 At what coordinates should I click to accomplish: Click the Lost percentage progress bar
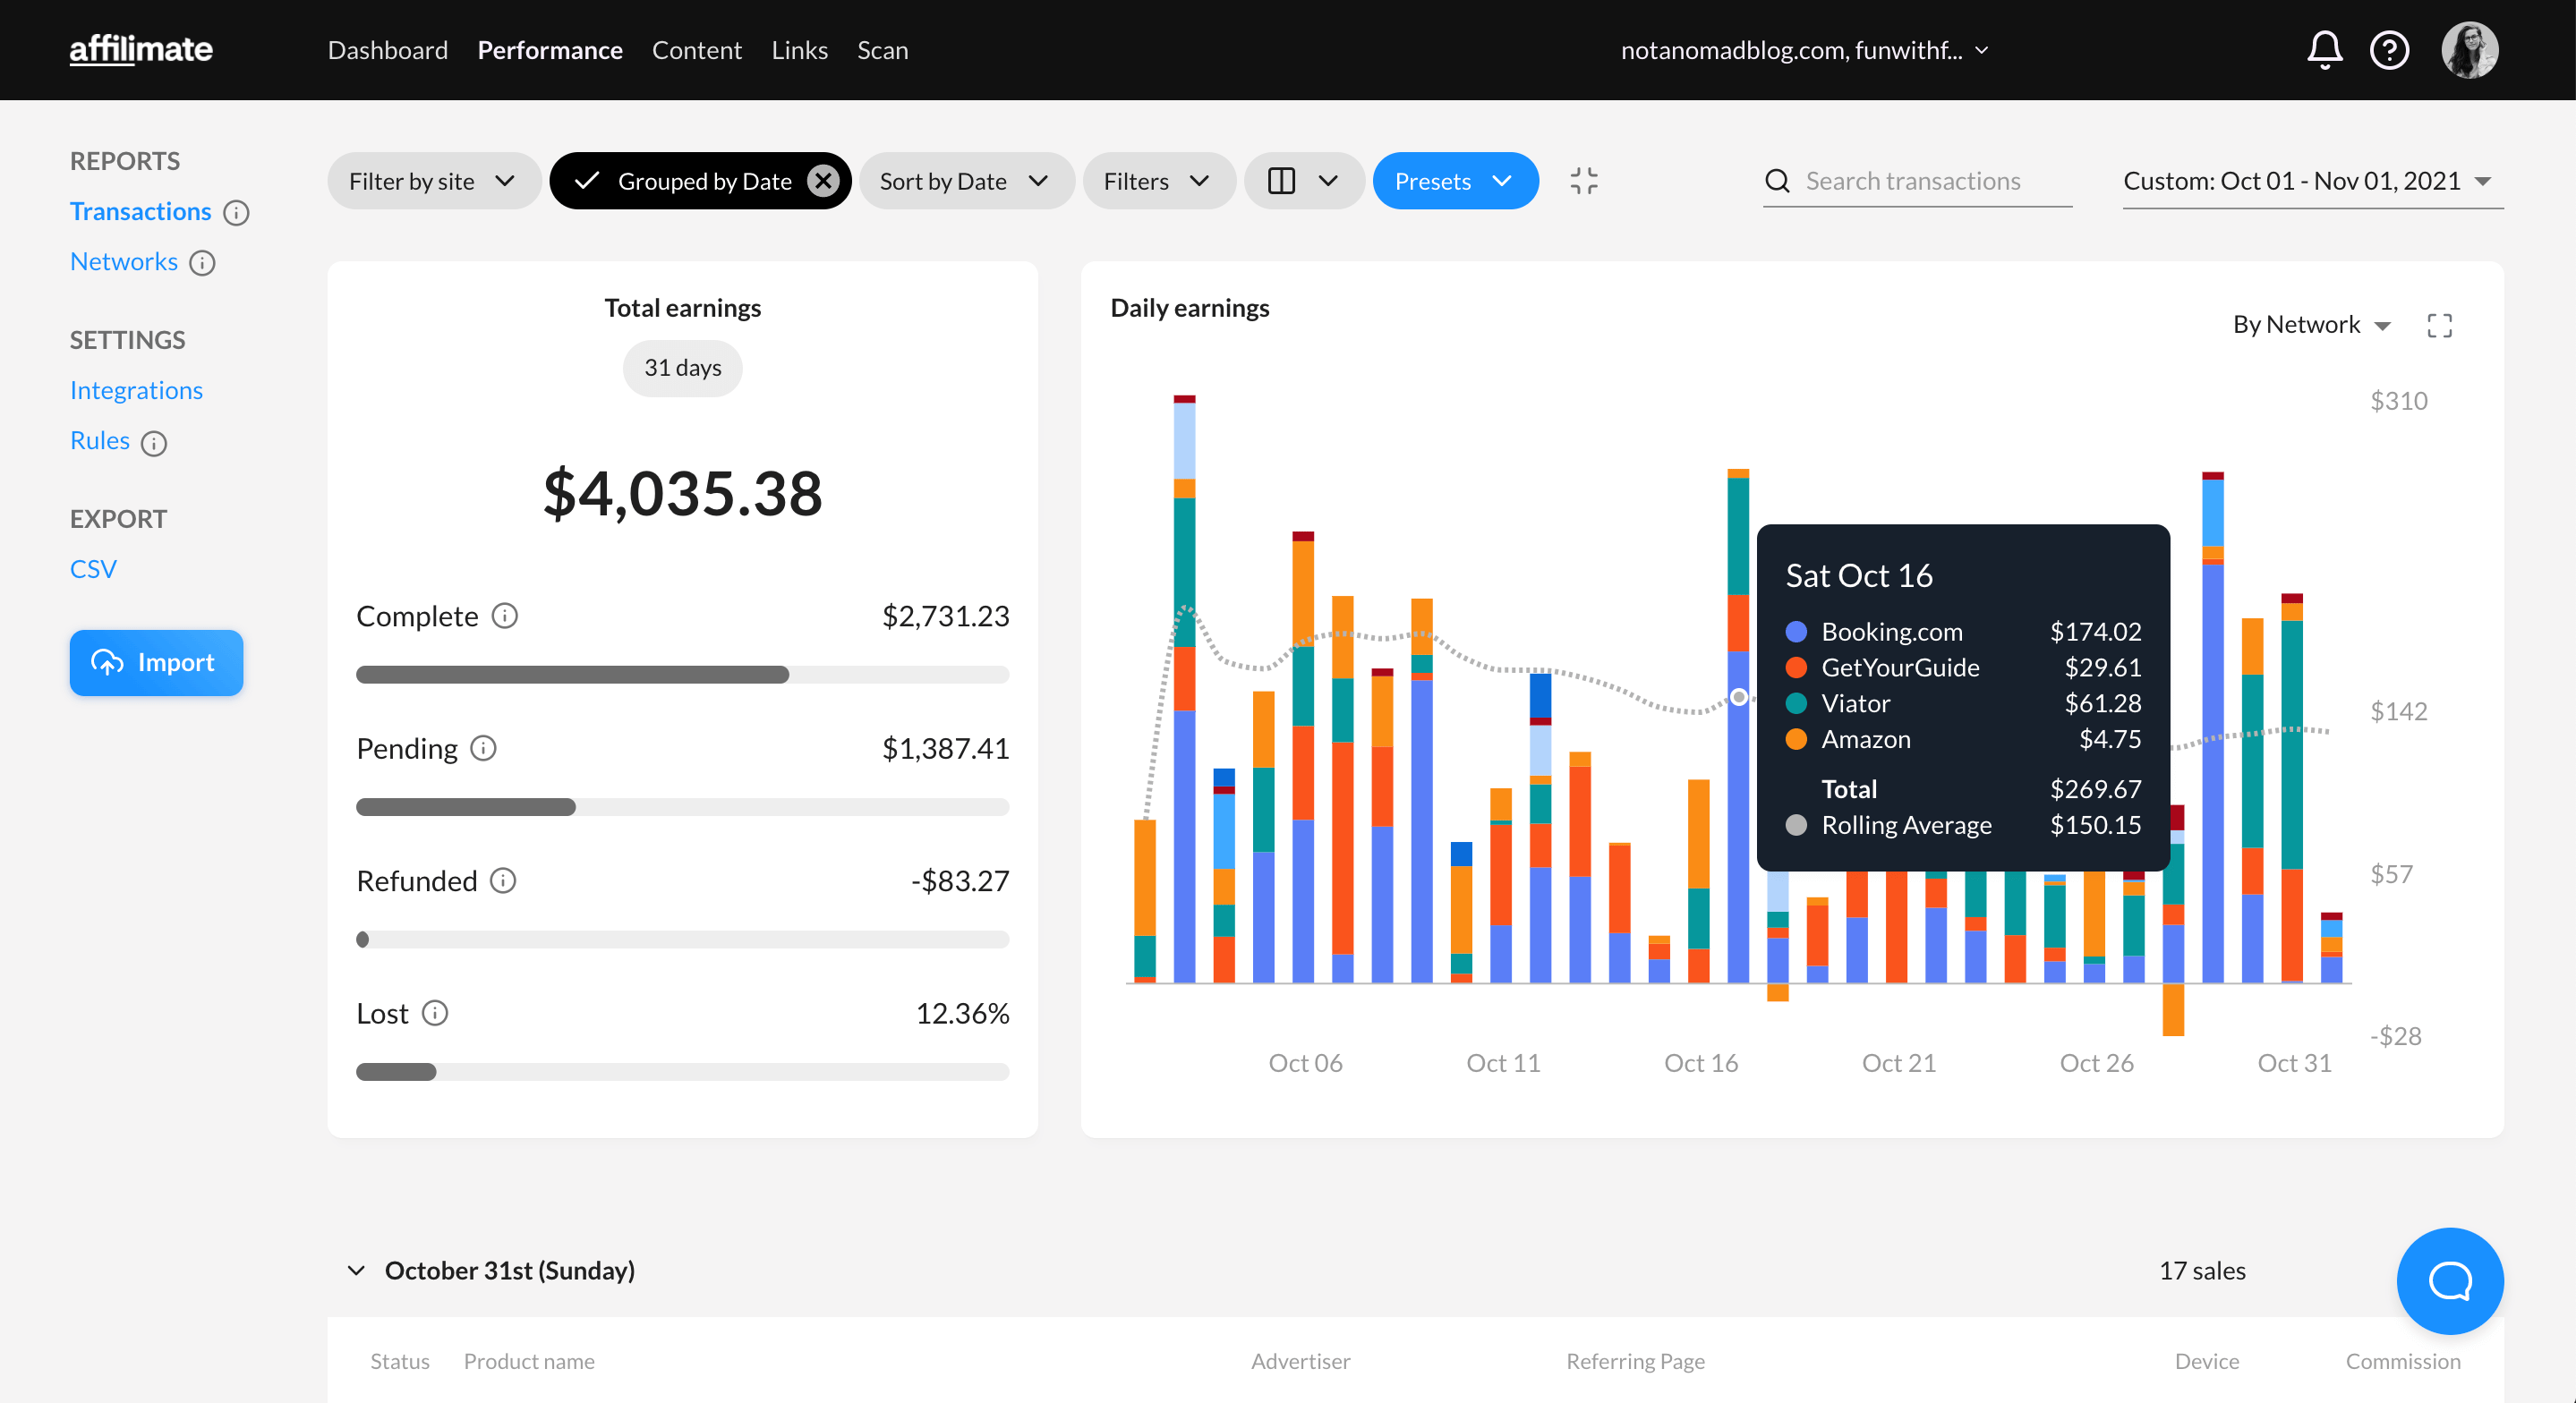(x=682, y=1072)
